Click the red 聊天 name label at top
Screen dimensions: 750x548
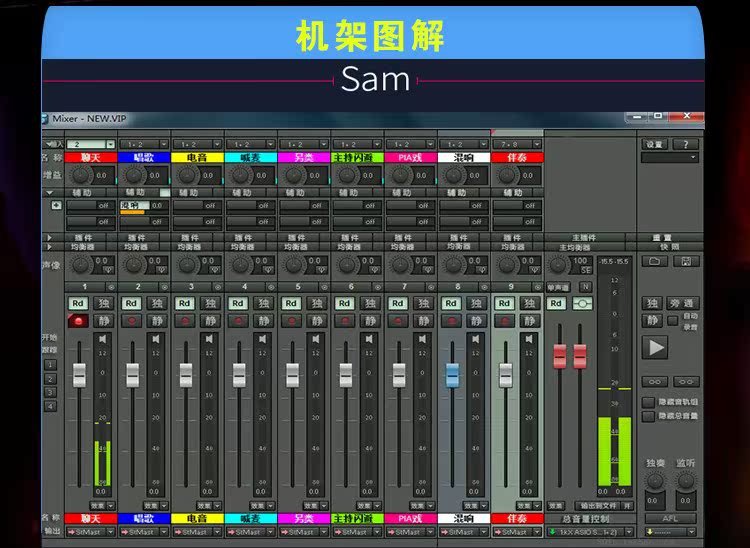tap(91, 157)
